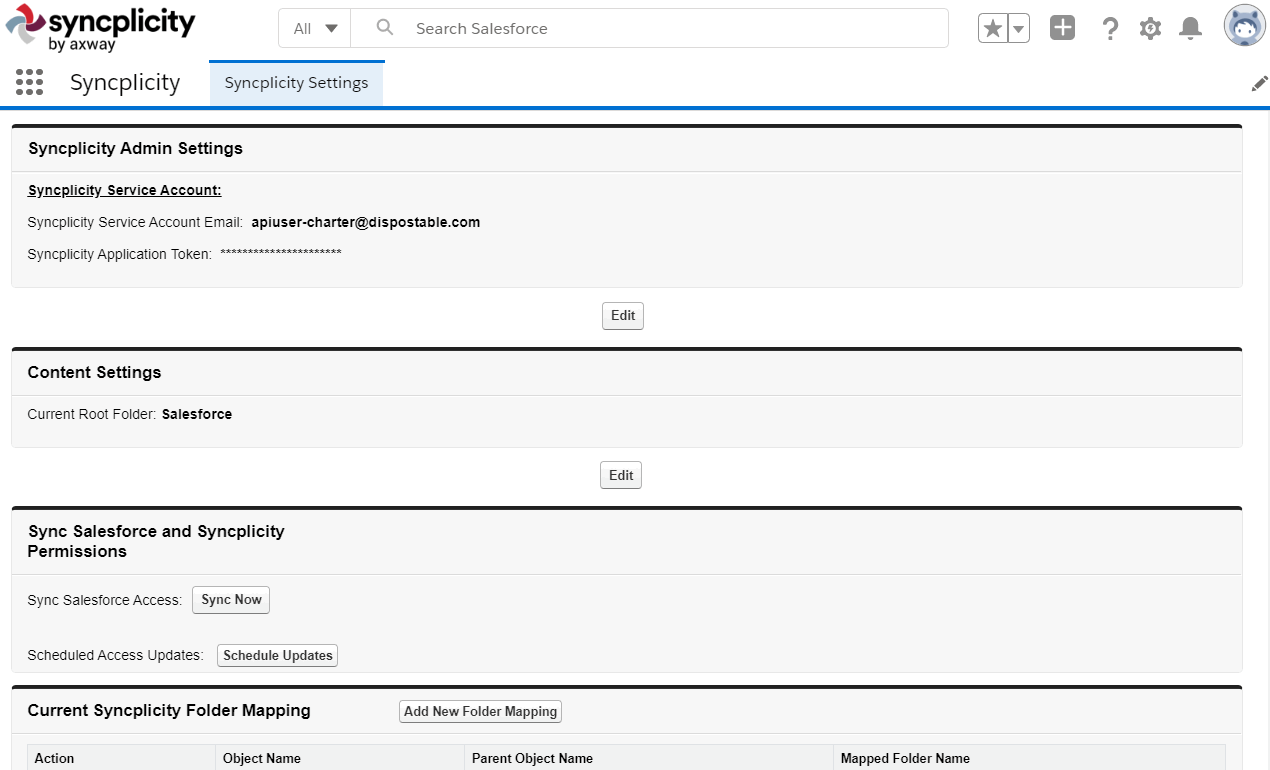Click Sync Now for Salesforce Access
Viewport: 1270px width, 770px height.
click(230, 599)
